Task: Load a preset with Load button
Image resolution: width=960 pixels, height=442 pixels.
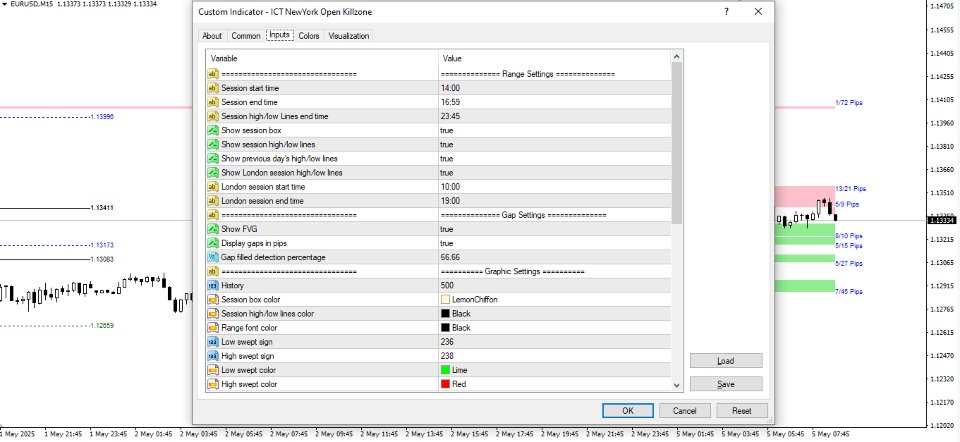Action: tap(726, 361)
